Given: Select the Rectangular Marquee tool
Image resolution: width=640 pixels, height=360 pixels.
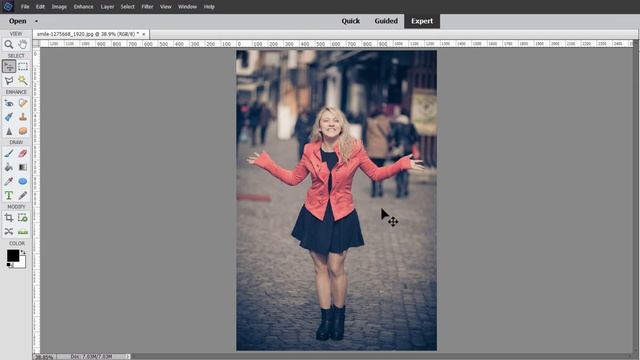Looking at the screenshot, I should pyautogui.click(x=23, y=66).
